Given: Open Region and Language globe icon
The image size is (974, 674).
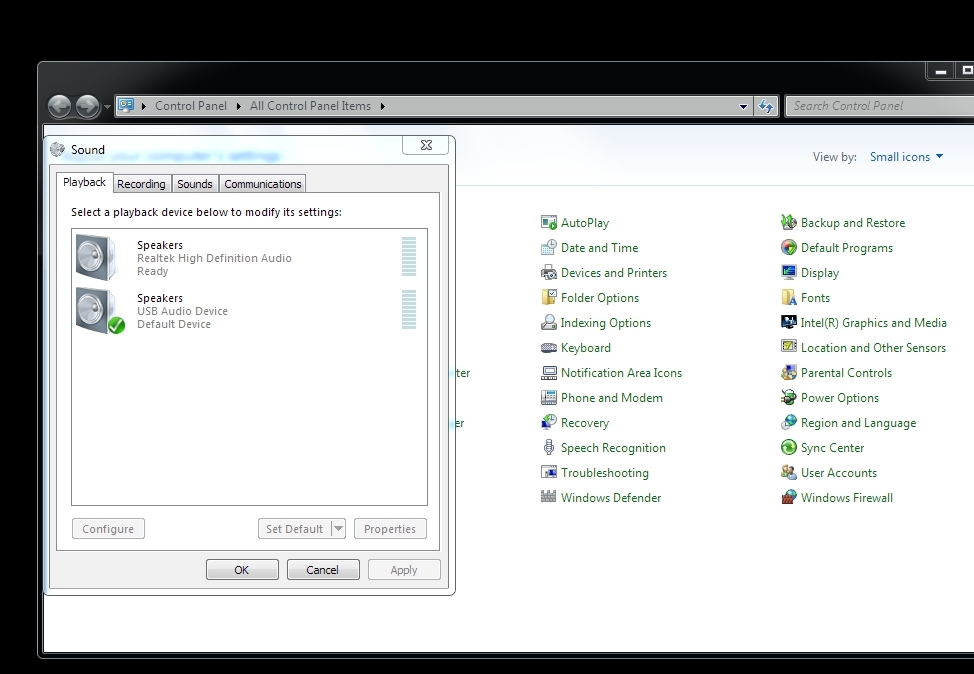Looking at the screenshot, I should tap(789, 422).
